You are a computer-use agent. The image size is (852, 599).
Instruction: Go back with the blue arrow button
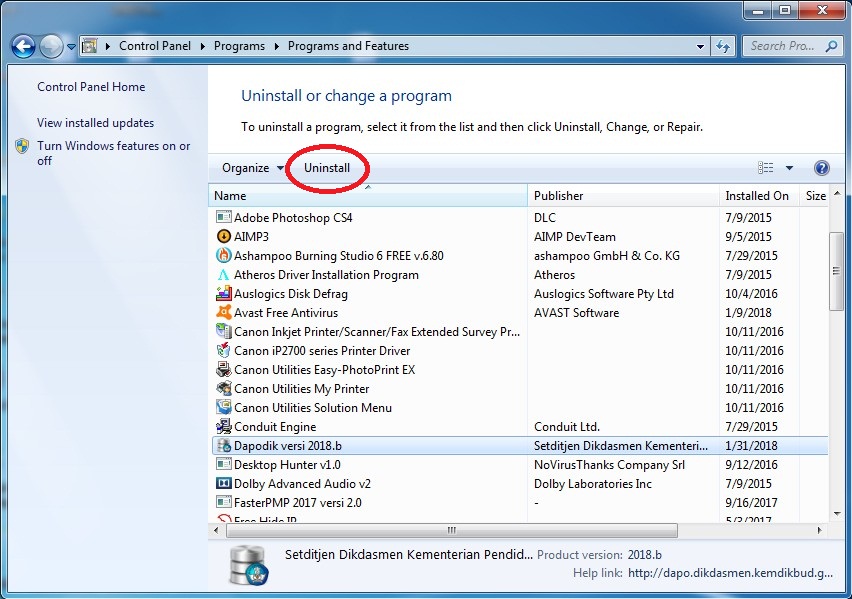coord(23,47)
